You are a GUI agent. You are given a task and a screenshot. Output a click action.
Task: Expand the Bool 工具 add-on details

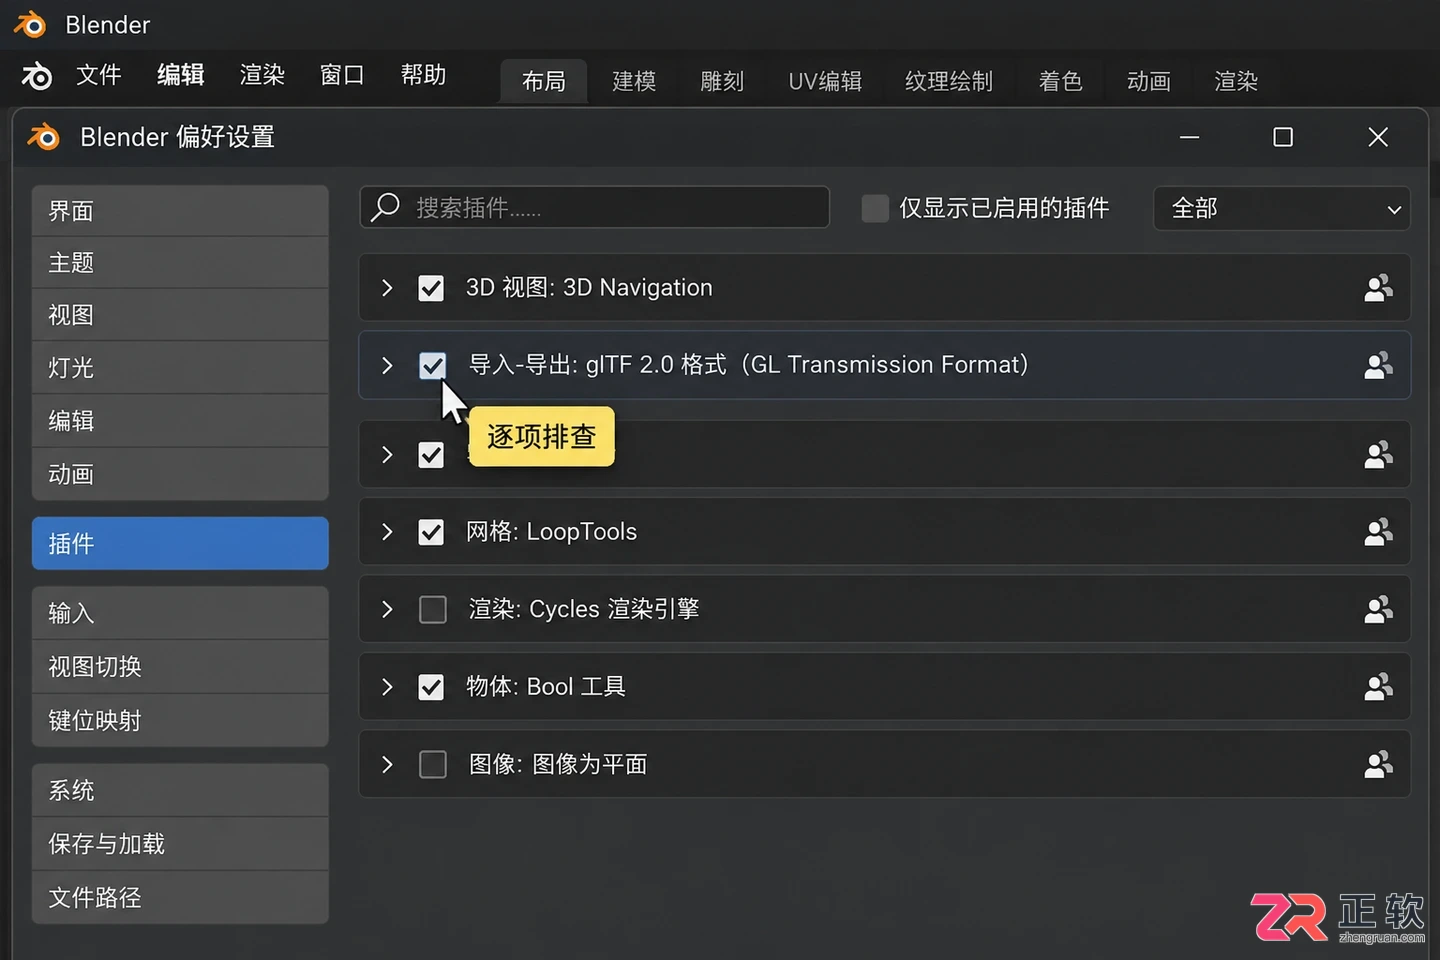pos(387,687)
